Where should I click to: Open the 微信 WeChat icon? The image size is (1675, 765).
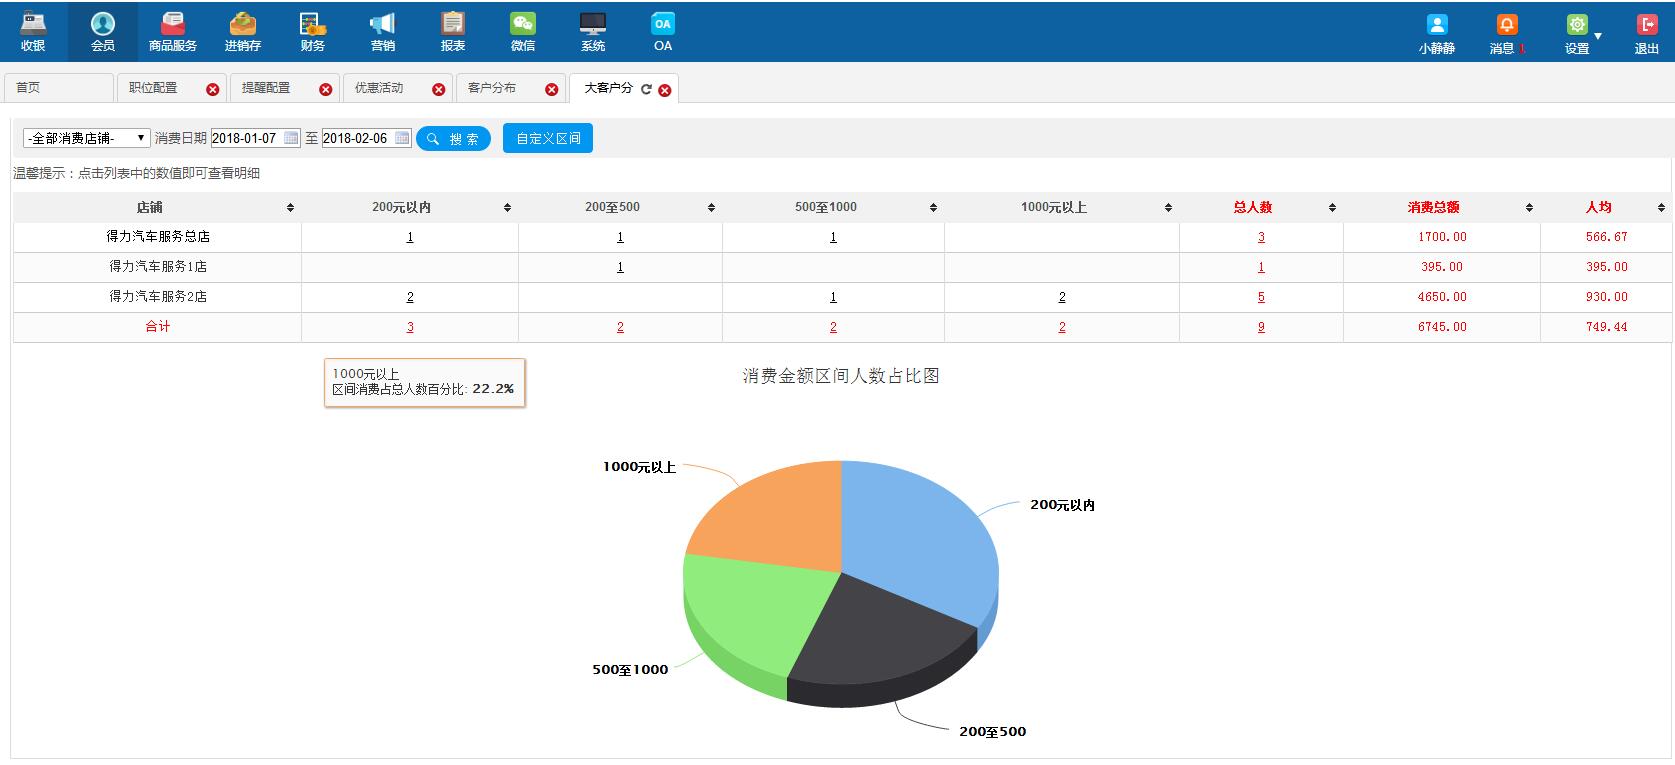tap(522, 24)
